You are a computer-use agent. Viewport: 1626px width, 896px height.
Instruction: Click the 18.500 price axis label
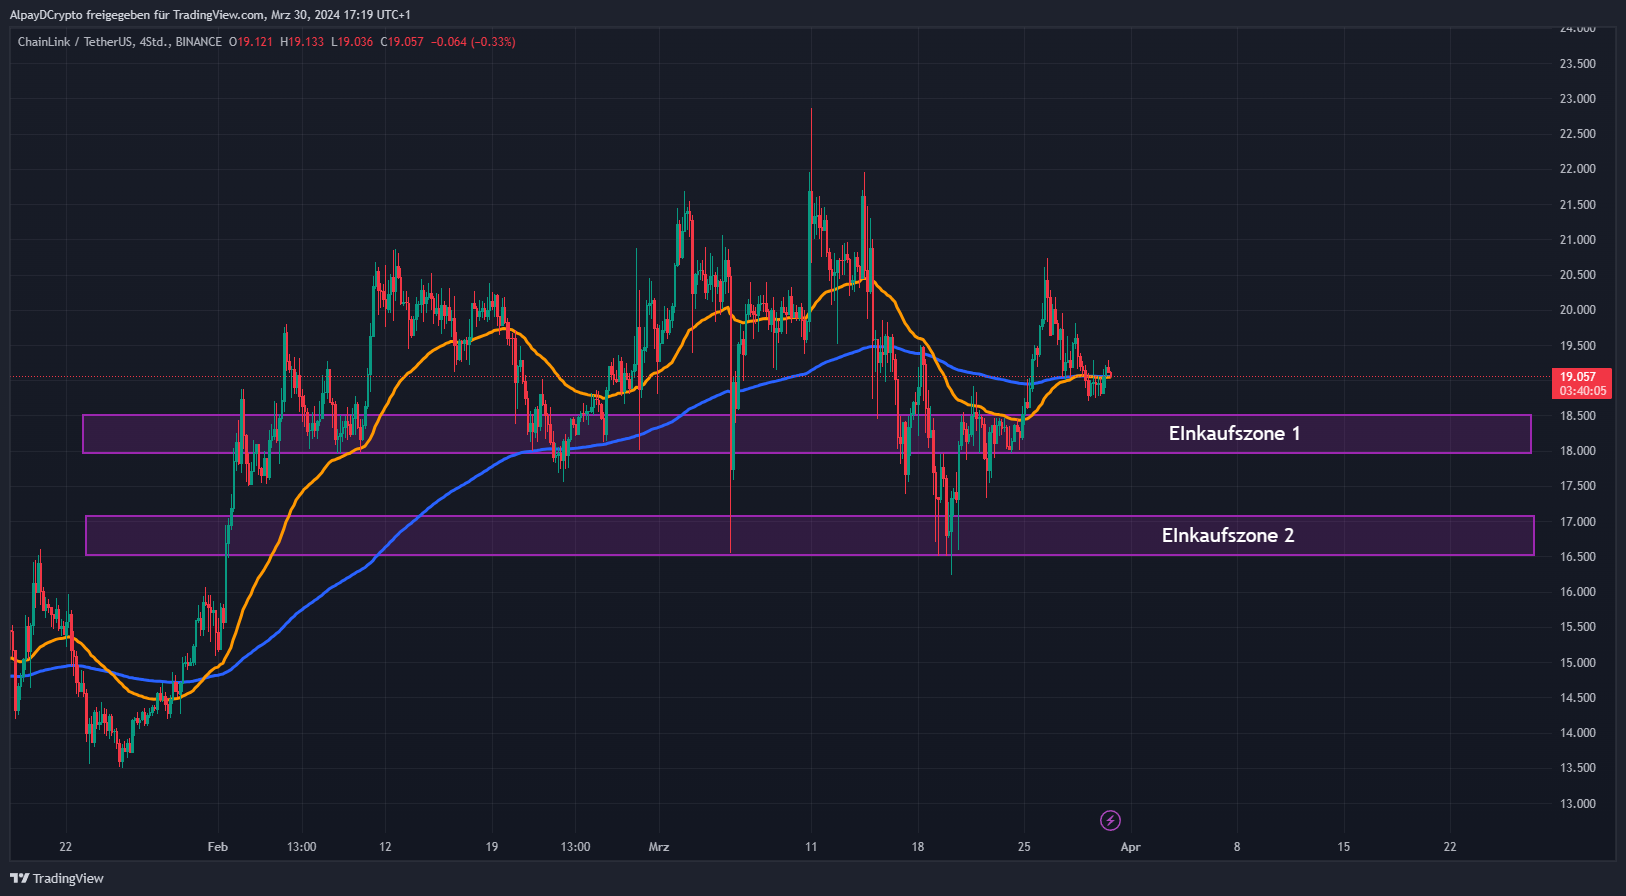[1578, 416]
